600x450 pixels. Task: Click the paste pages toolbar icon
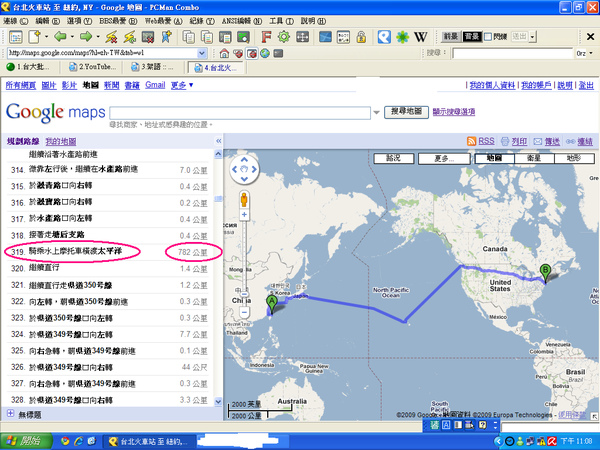click(x=207, y=37)
